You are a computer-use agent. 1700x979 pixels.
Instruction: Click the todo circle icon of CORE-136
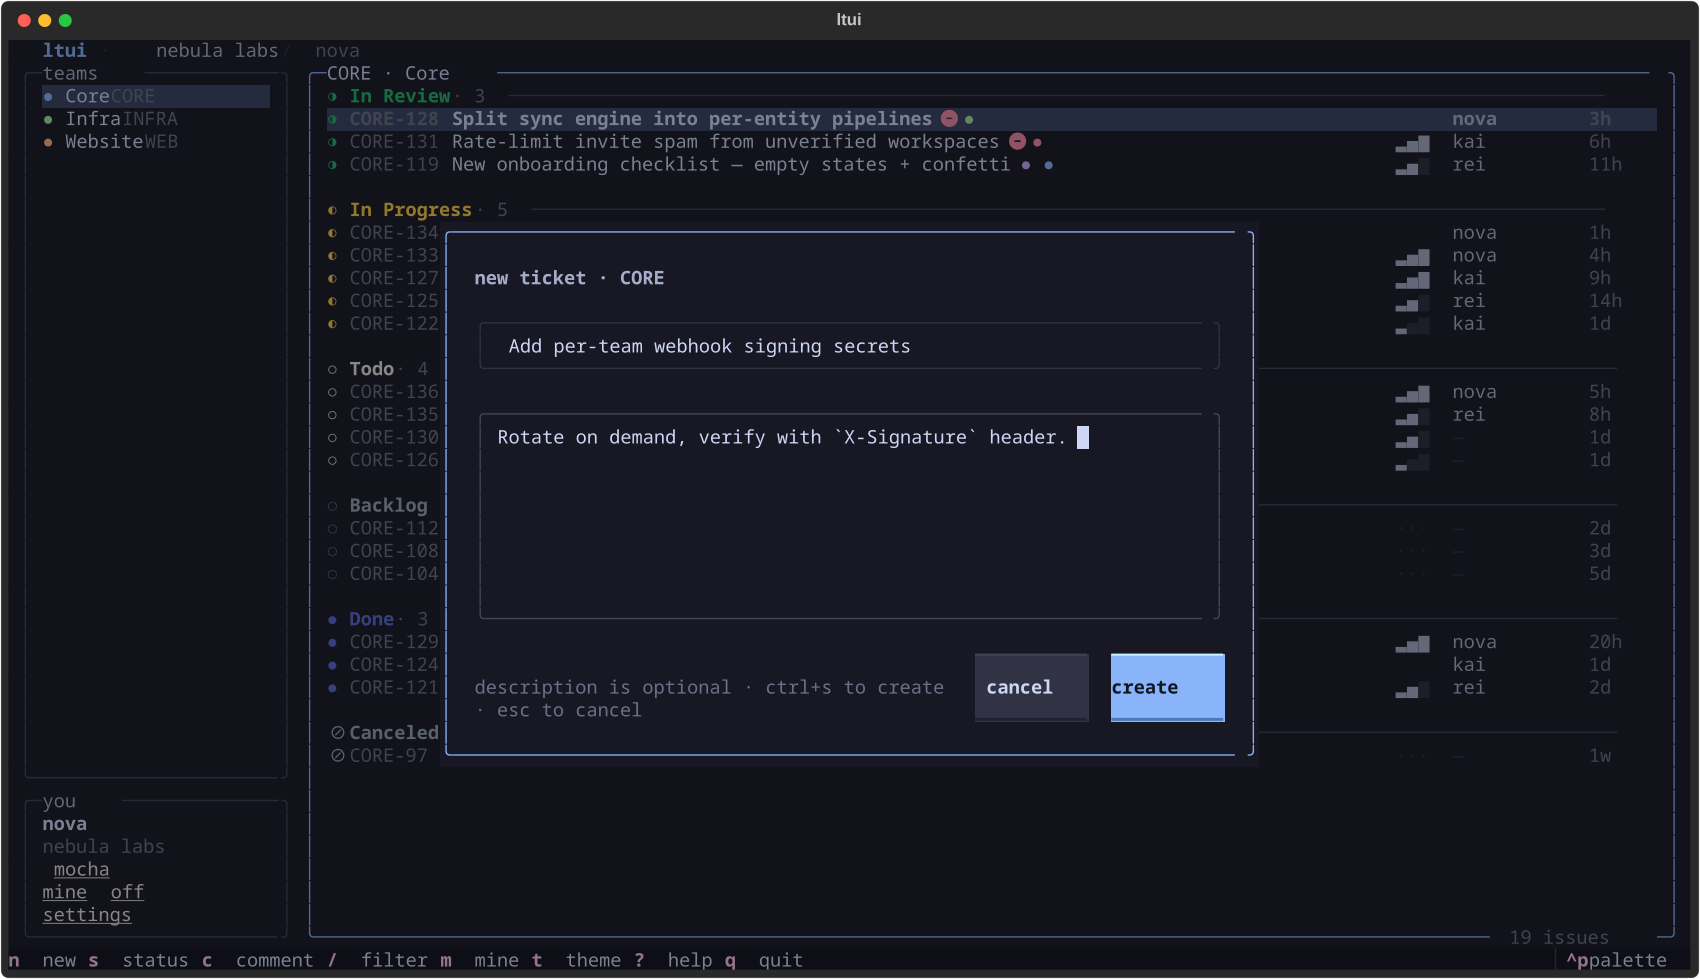tap(332, 392)
